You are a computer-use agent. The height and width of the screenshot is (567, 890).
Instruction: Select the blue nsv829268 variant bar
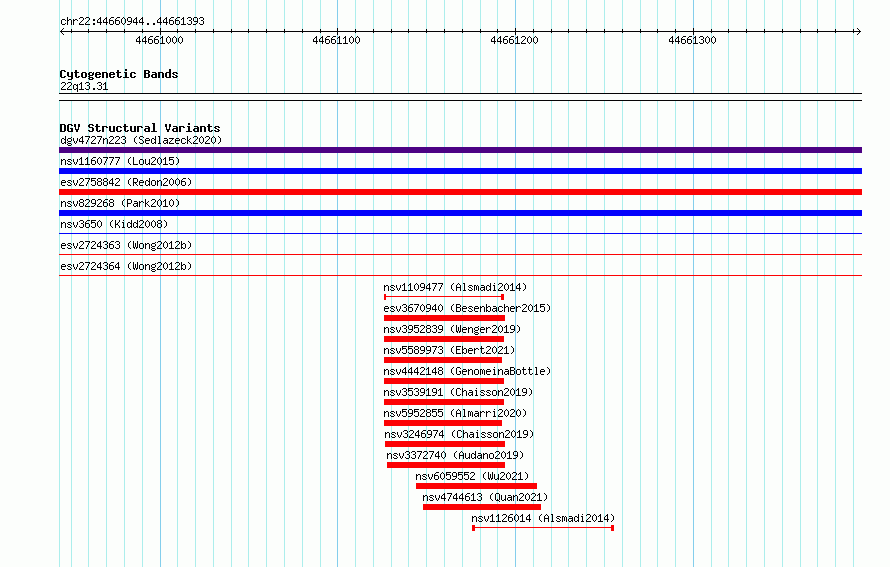pos(460,213)
